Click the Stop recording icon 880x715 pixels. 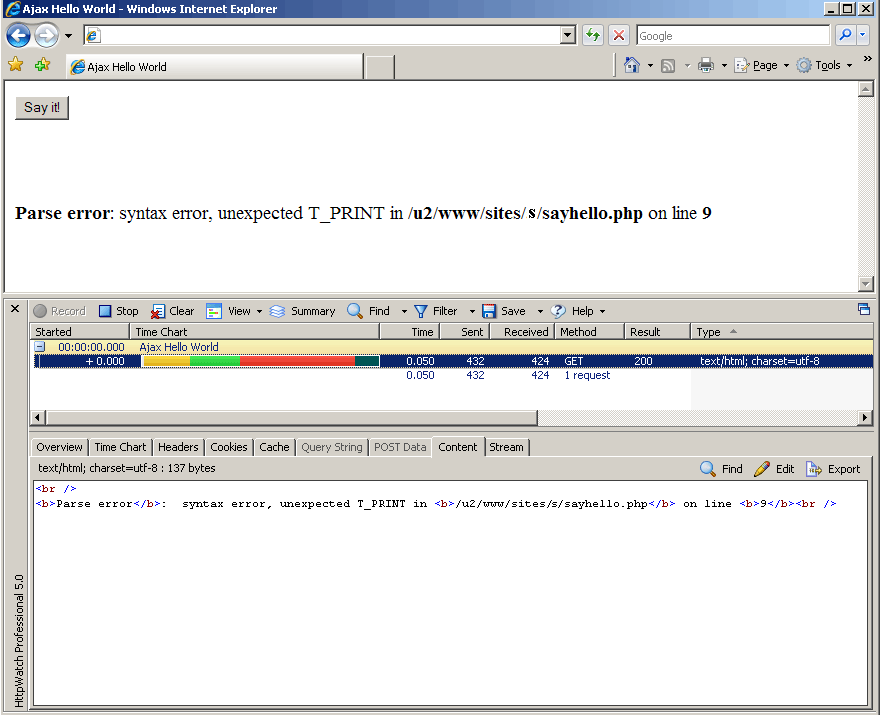[105, 311]
